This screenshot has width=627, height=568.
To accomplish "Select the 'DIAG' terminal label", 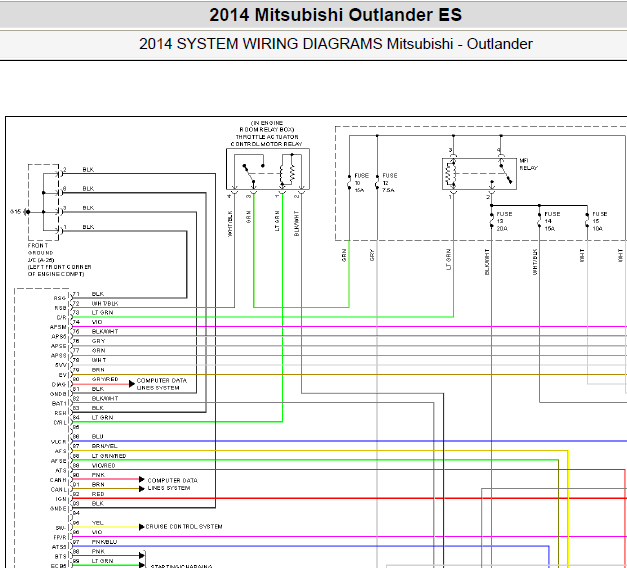I will (x=59, y=384).
